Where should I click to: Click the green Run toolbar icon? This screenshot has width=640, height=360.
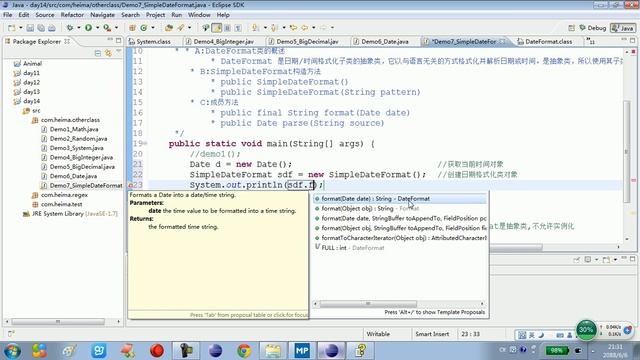click(88, 28)
